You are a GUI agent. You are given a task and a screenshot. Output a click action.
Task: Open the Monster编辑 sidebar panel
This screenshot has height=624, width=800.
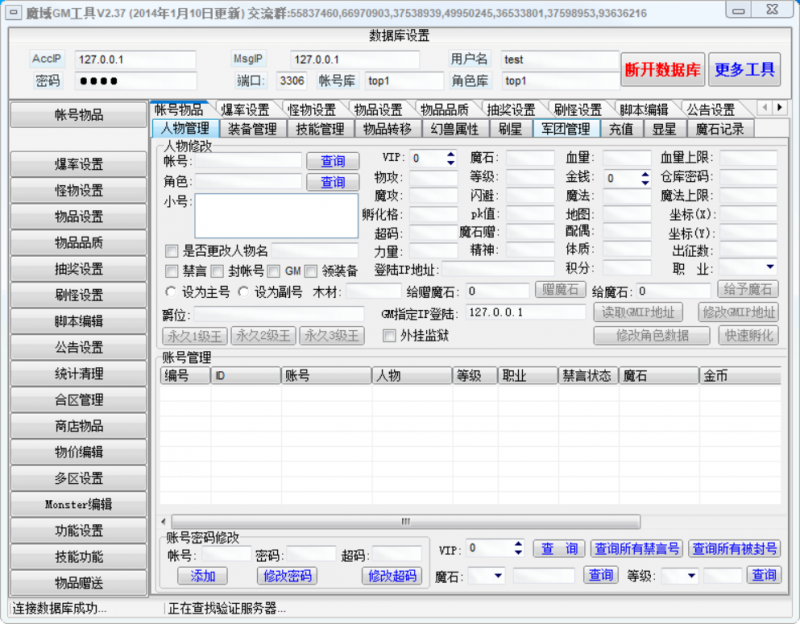(x=78, y=505)
